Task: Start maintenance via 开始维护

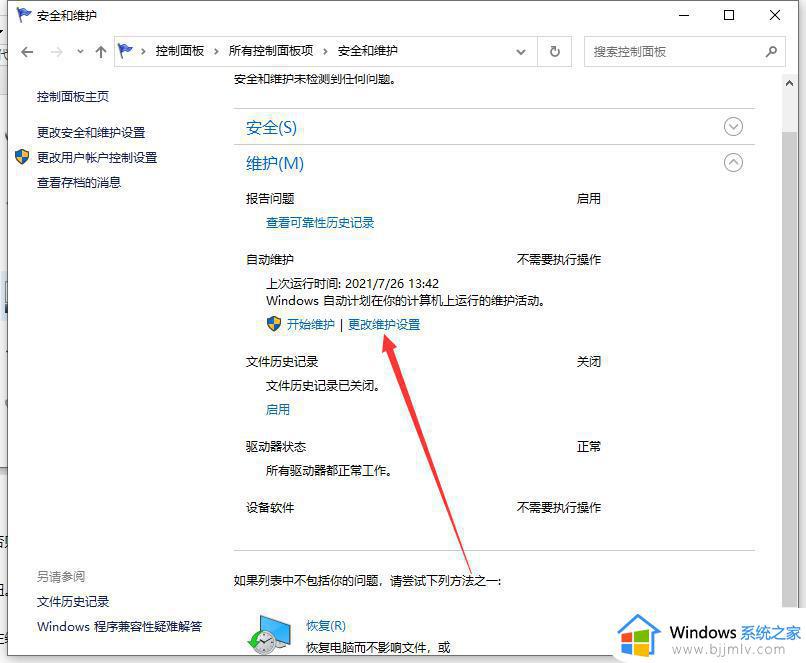Action: 310,324
